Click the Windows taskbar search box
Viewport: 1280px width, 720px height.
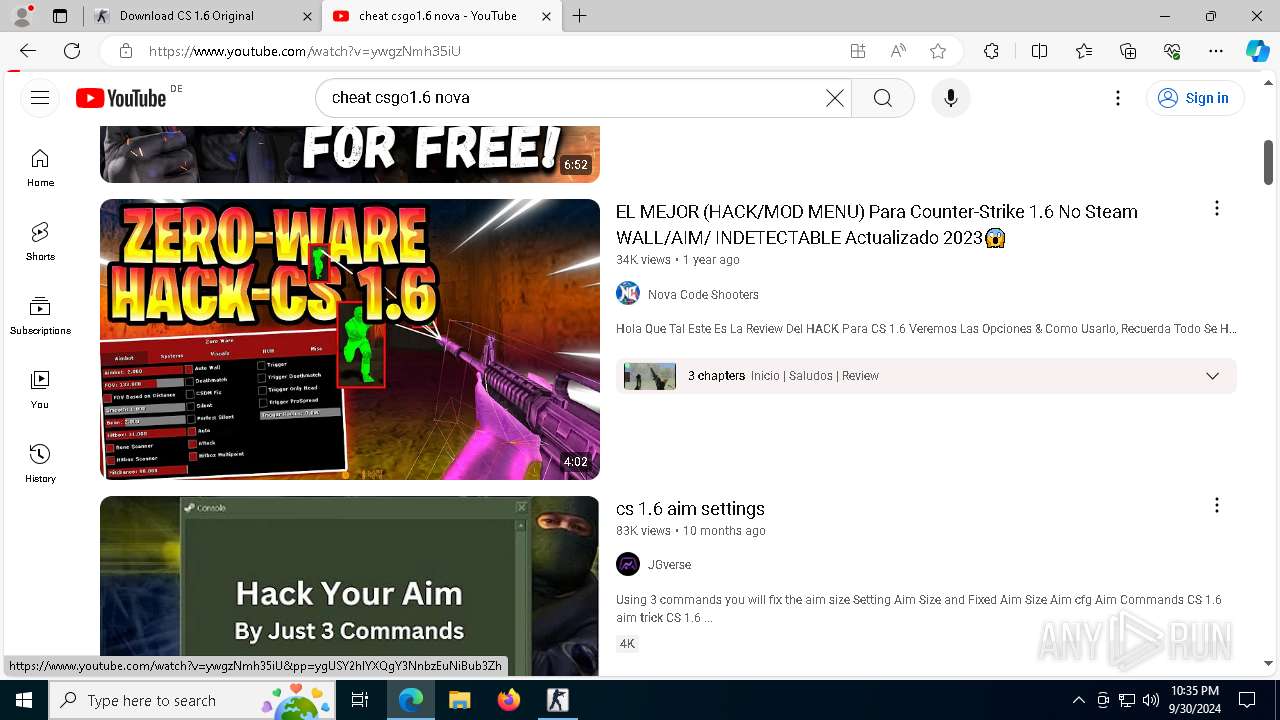pos(193,700)
